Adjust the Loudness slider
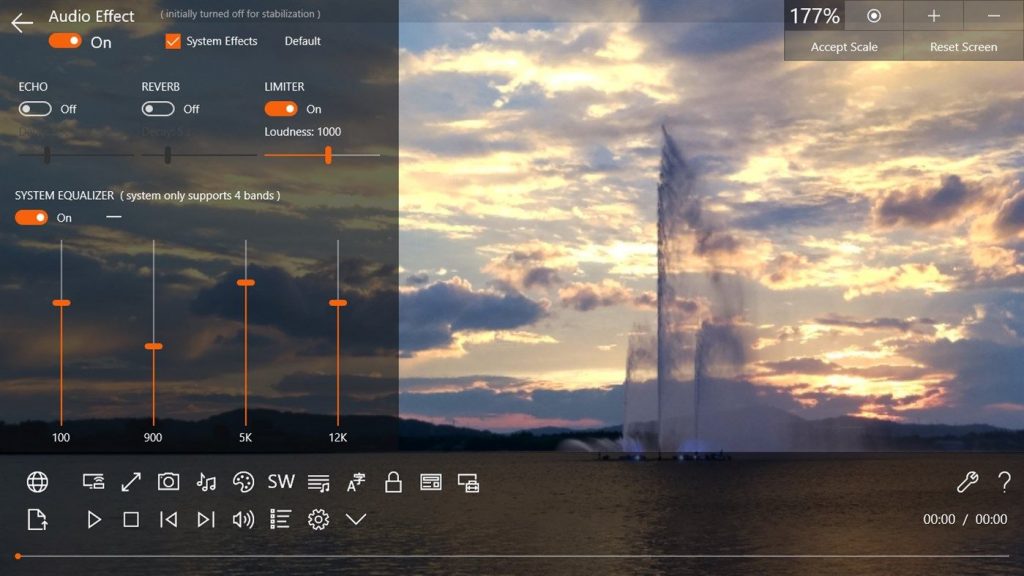The height and width of the screenshot is (576, 1024). pyautogui.click(x=328, y=155)
